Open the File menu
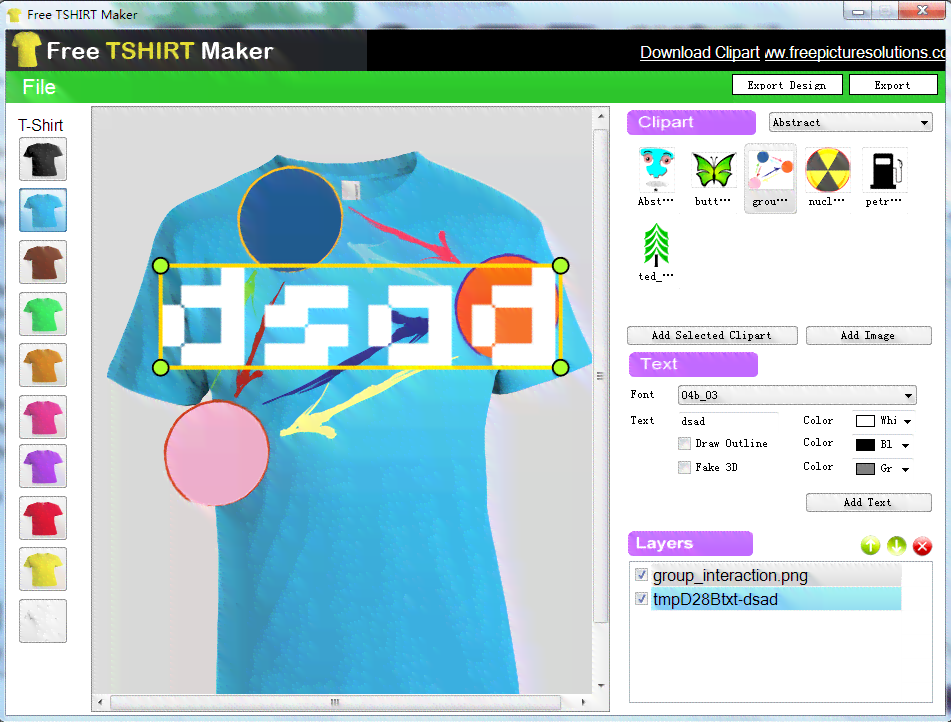This screenshot has height=722, width=951. point(39,87)
